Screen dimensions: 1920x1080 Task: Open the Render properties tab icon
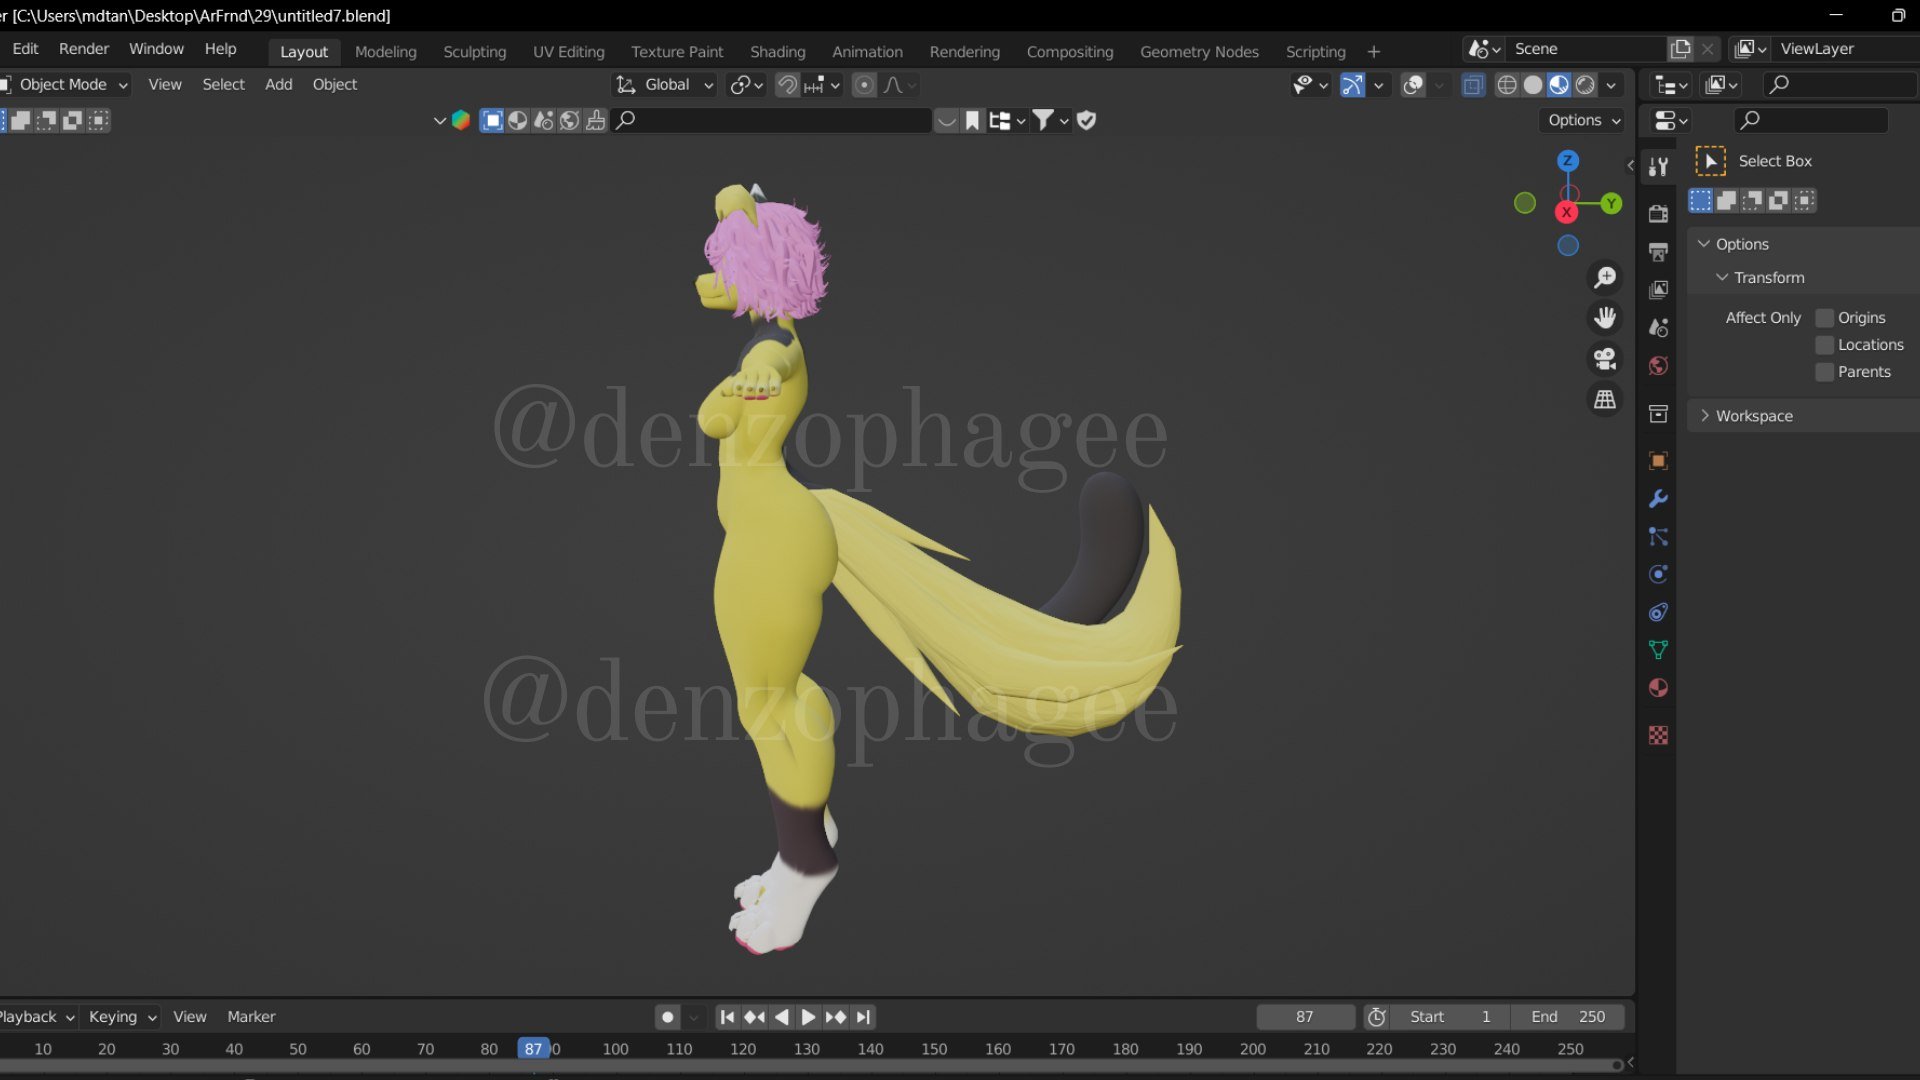[1658, 213]
